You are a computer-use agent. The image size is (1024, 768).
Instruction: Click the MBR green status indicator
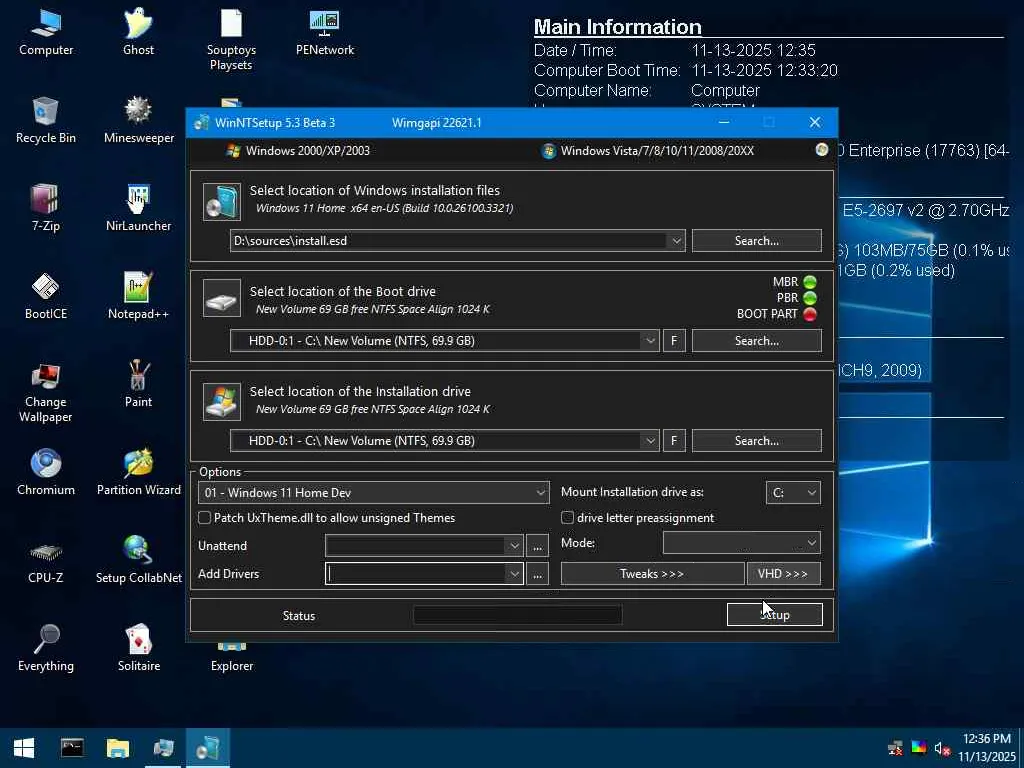point(810,282)
